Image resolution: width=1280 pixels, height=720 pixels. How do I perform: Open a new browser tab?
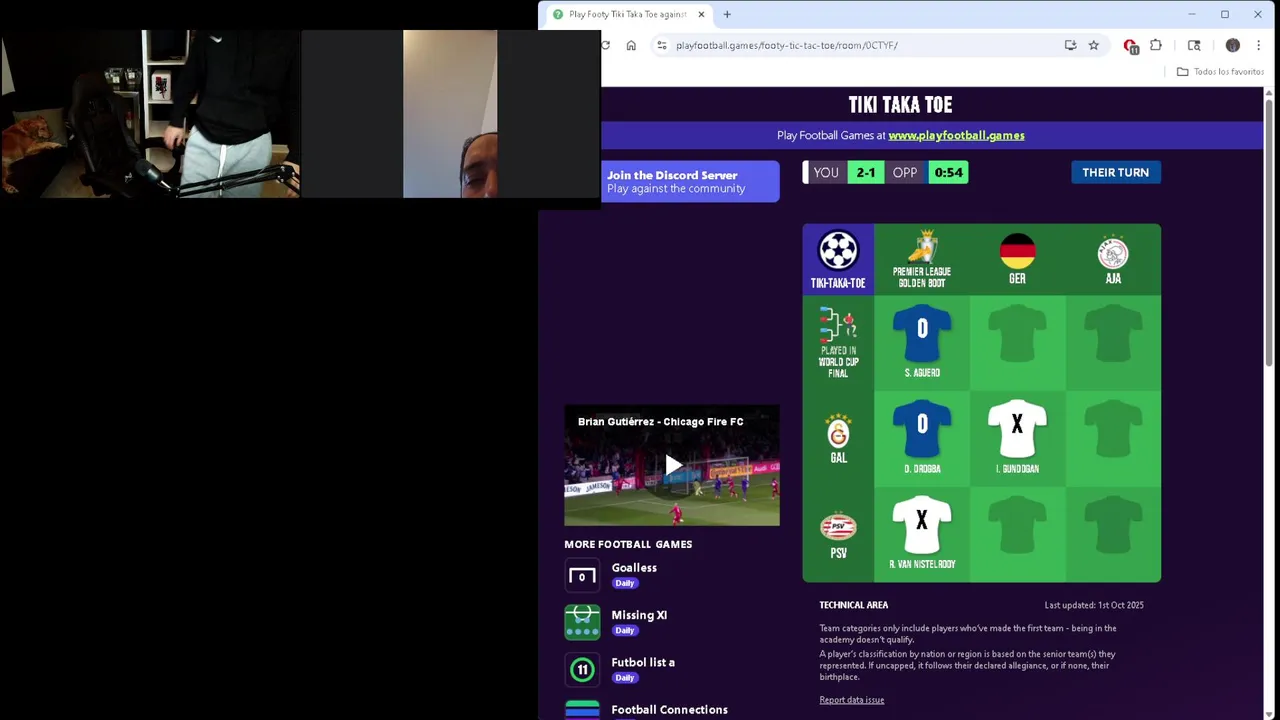[727, 14]
